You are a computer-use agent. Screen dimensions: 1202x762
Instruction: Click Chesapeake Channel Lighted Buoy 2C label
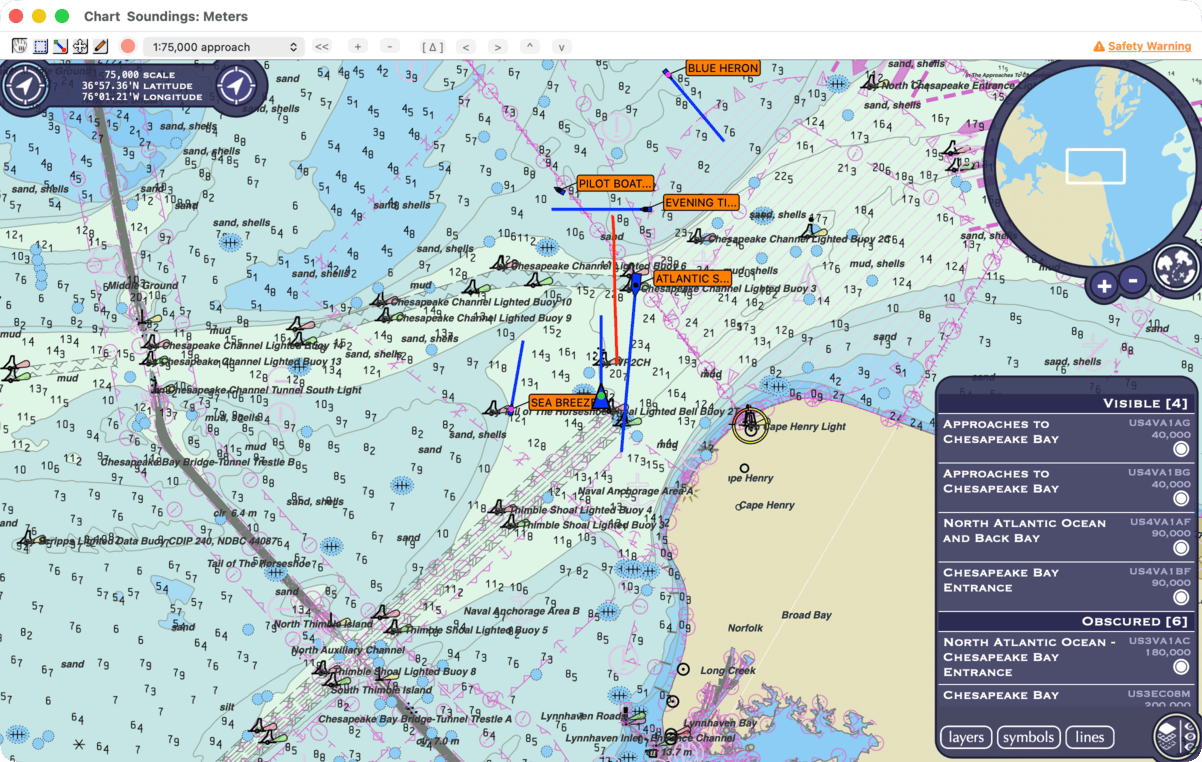point(799,240)
